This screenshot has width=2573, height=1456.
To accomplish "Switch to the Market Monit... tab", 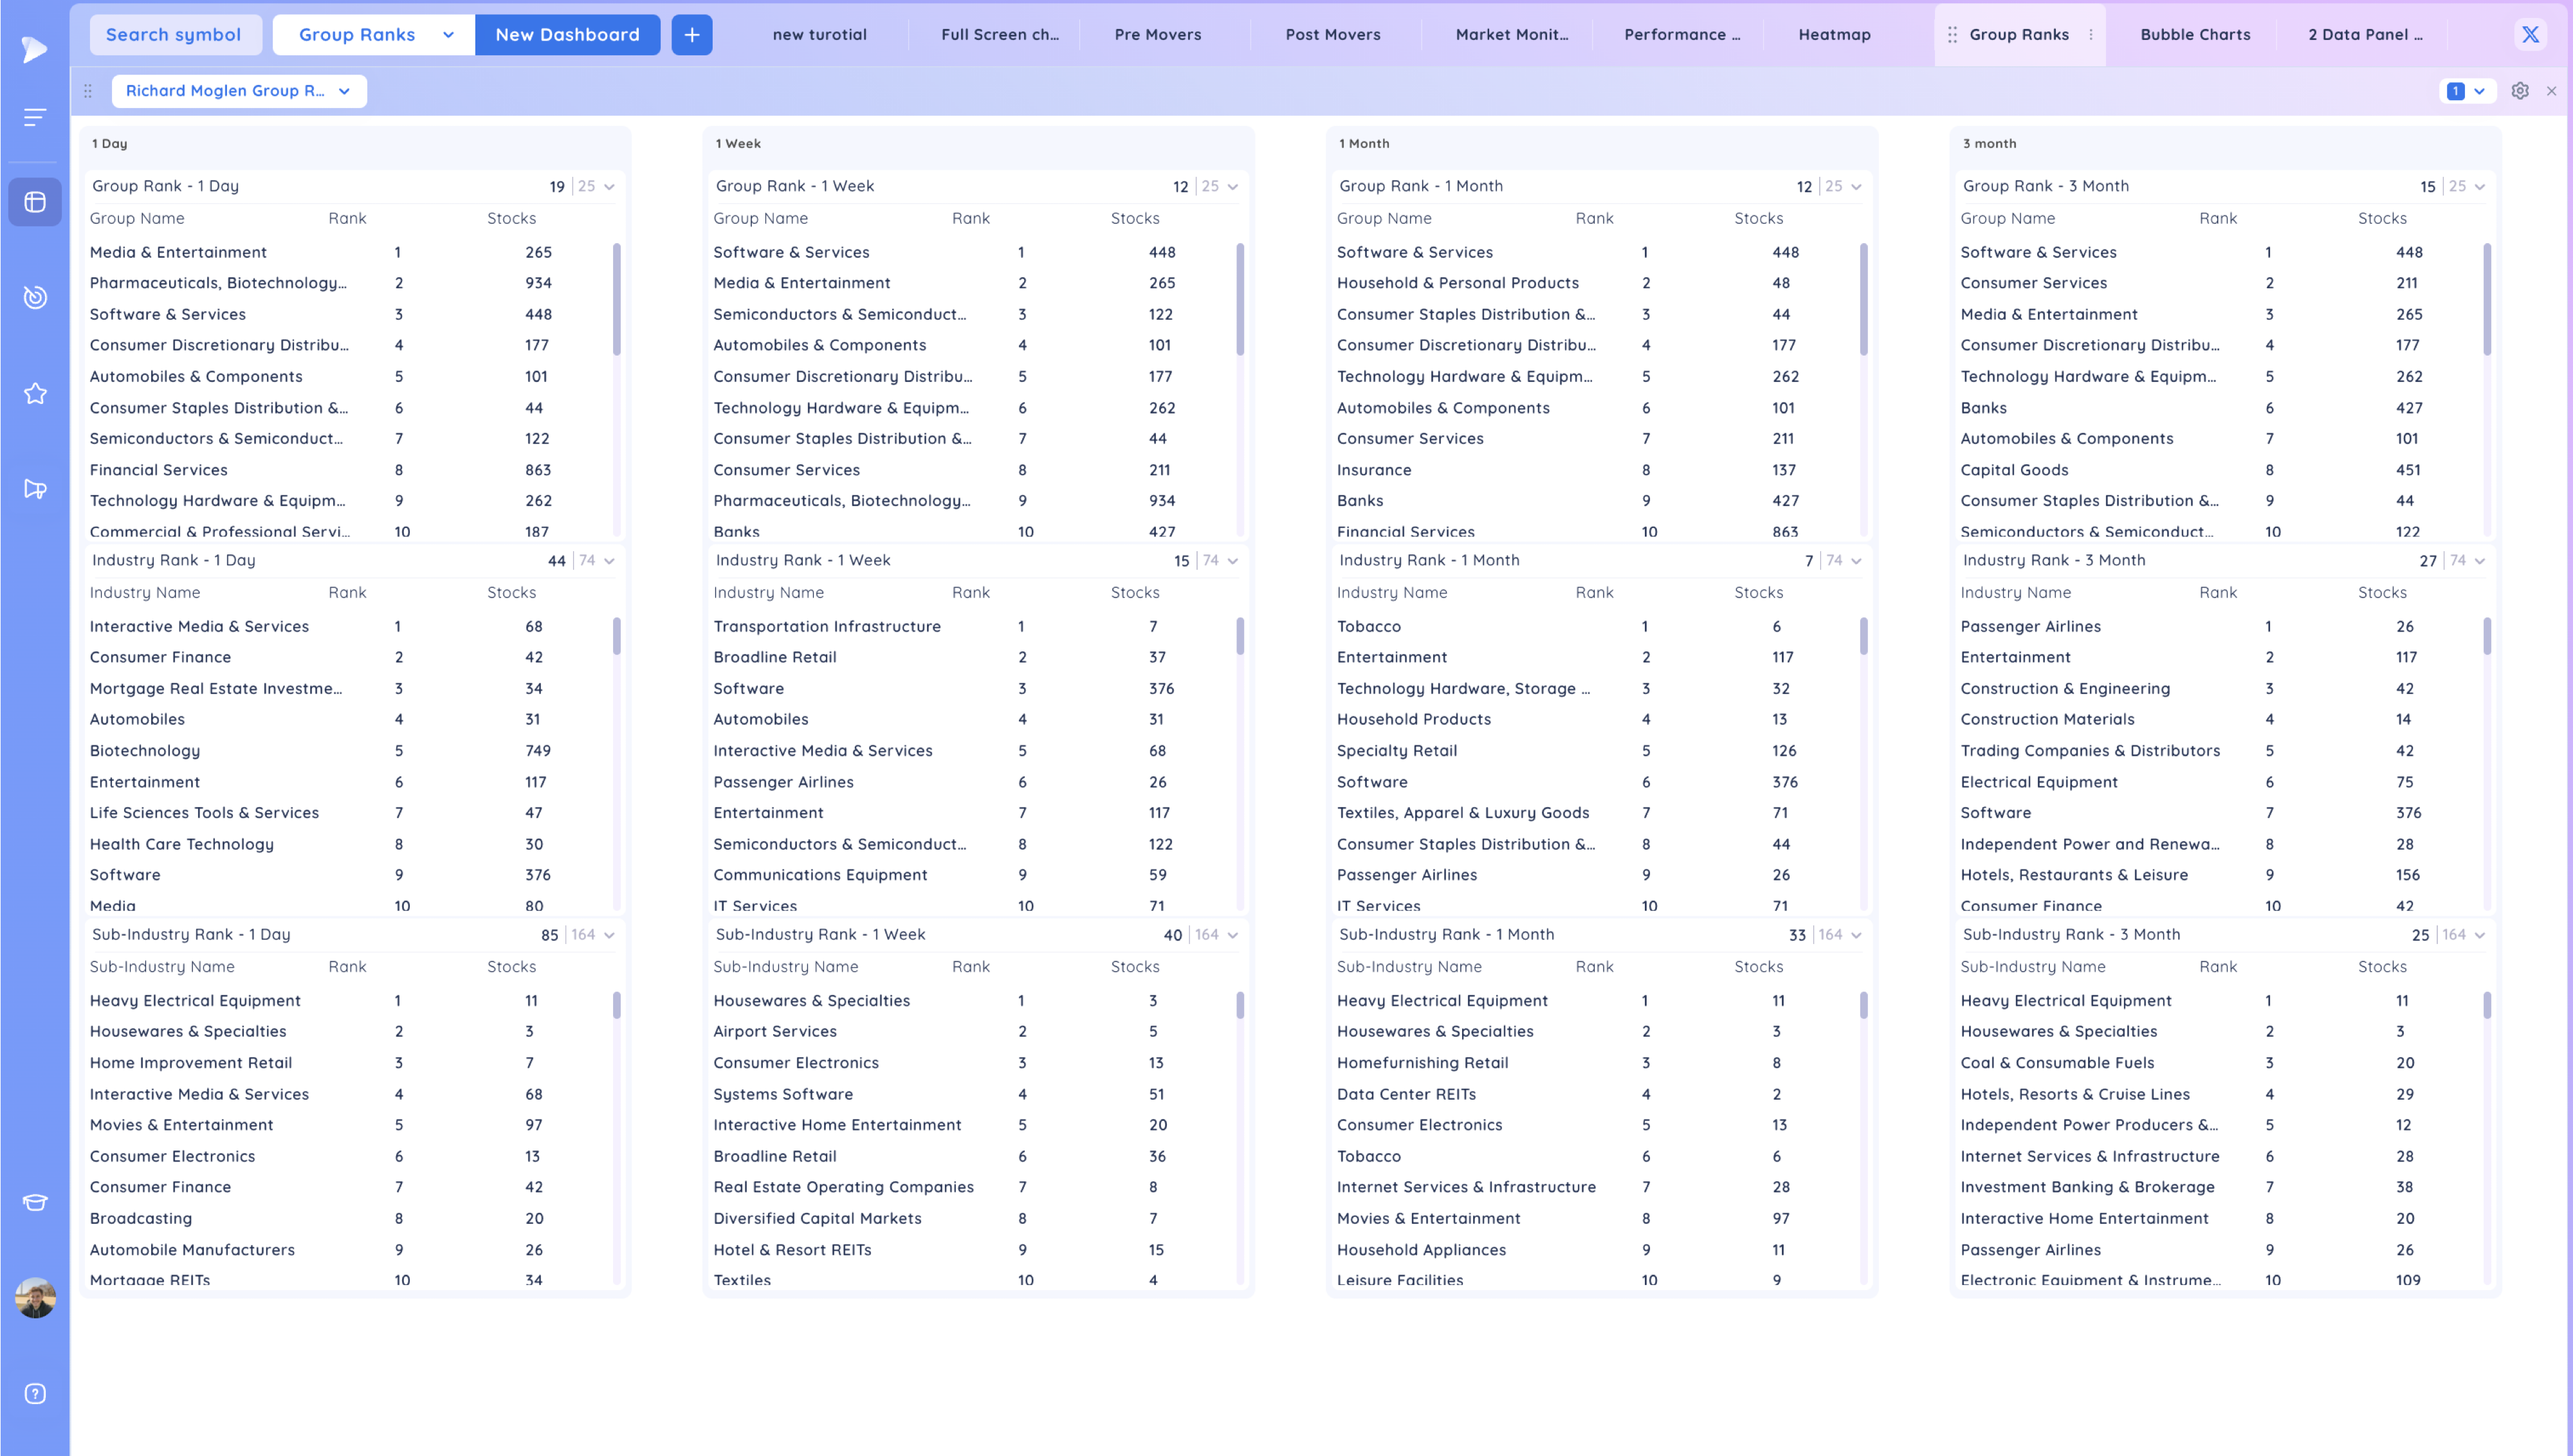I will [x=1512, y=35].
